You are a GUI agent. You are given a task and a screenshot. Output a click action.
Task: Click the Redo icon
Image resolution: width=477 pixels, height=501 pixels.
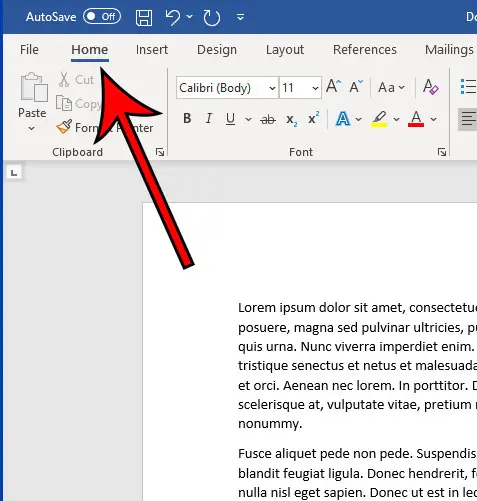(x=212, y=17)
